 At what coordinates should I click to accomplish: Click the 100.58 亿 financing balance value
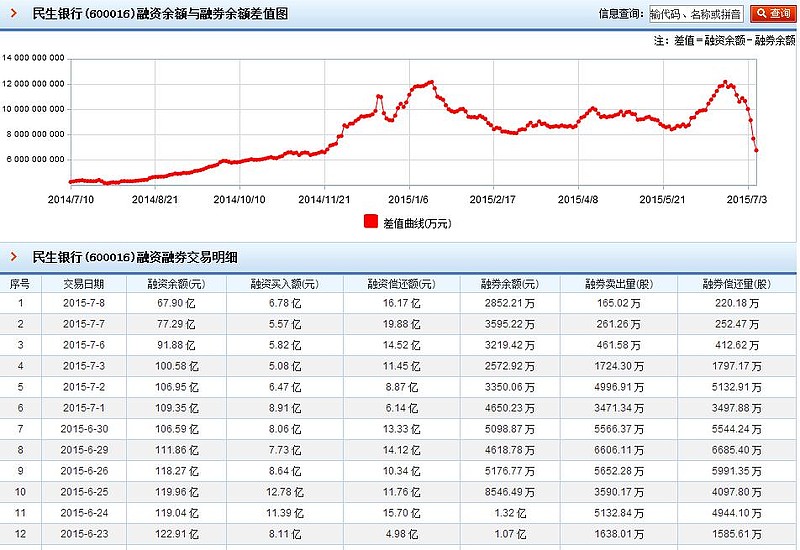point(177,366)
